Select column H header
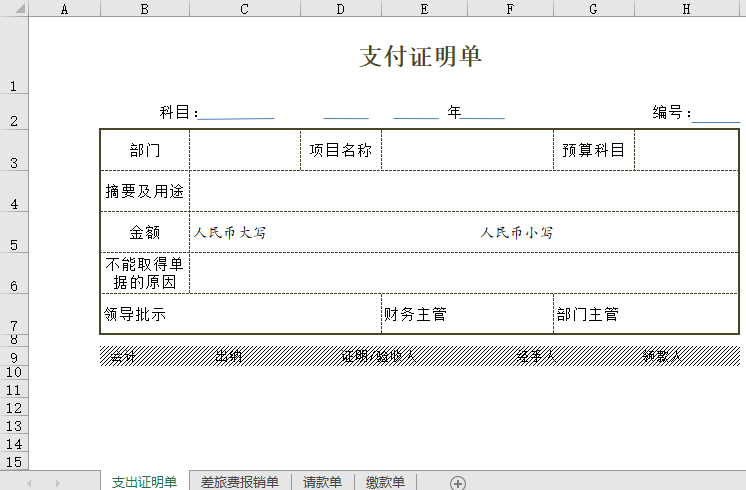This screenshot has height=490, width=746. click(x=686, y=9)
